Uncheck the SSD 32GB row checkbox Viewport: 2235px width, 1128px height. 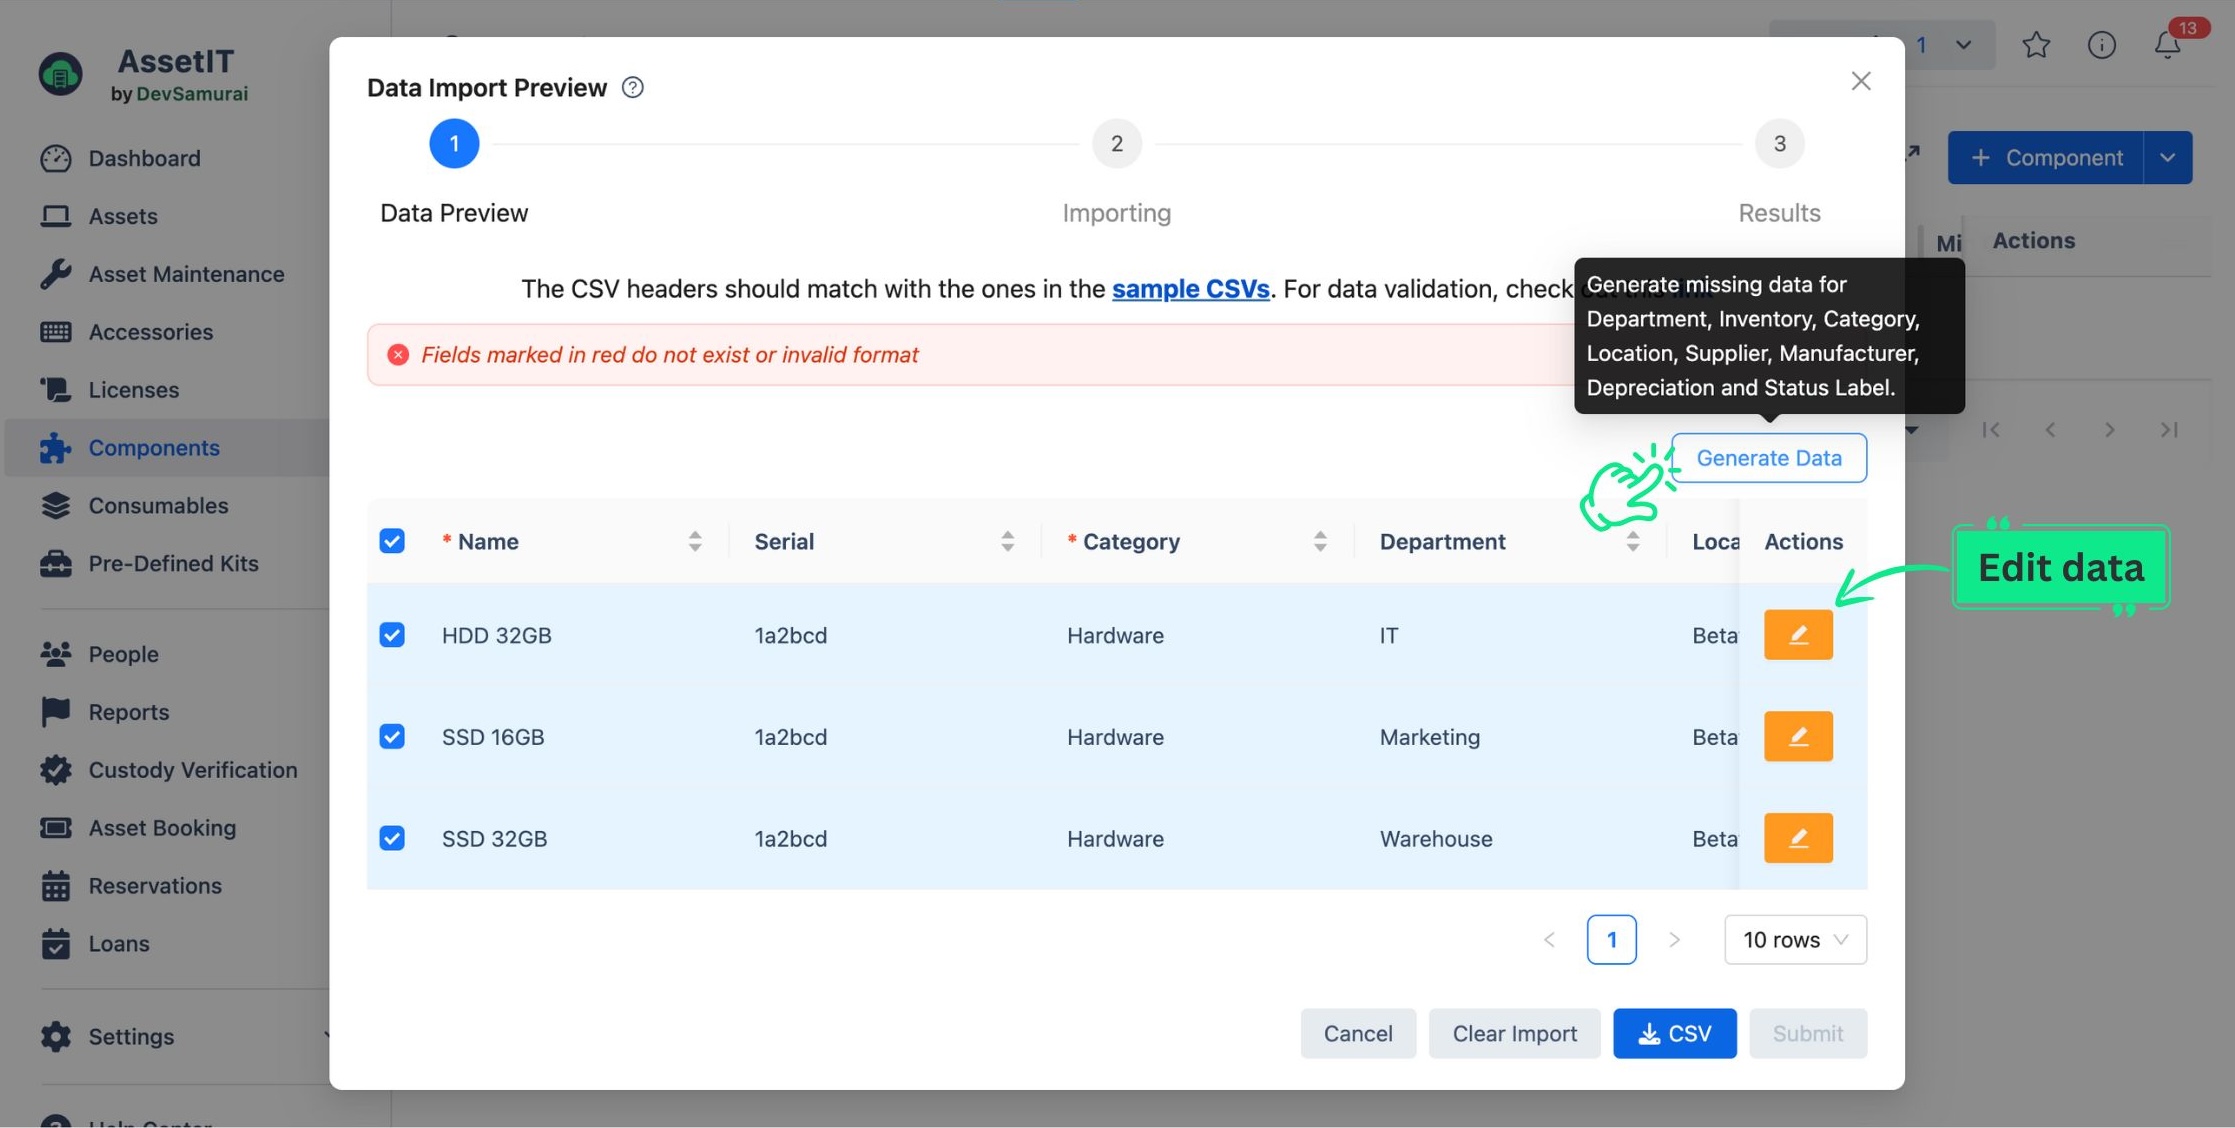(392, 838)
